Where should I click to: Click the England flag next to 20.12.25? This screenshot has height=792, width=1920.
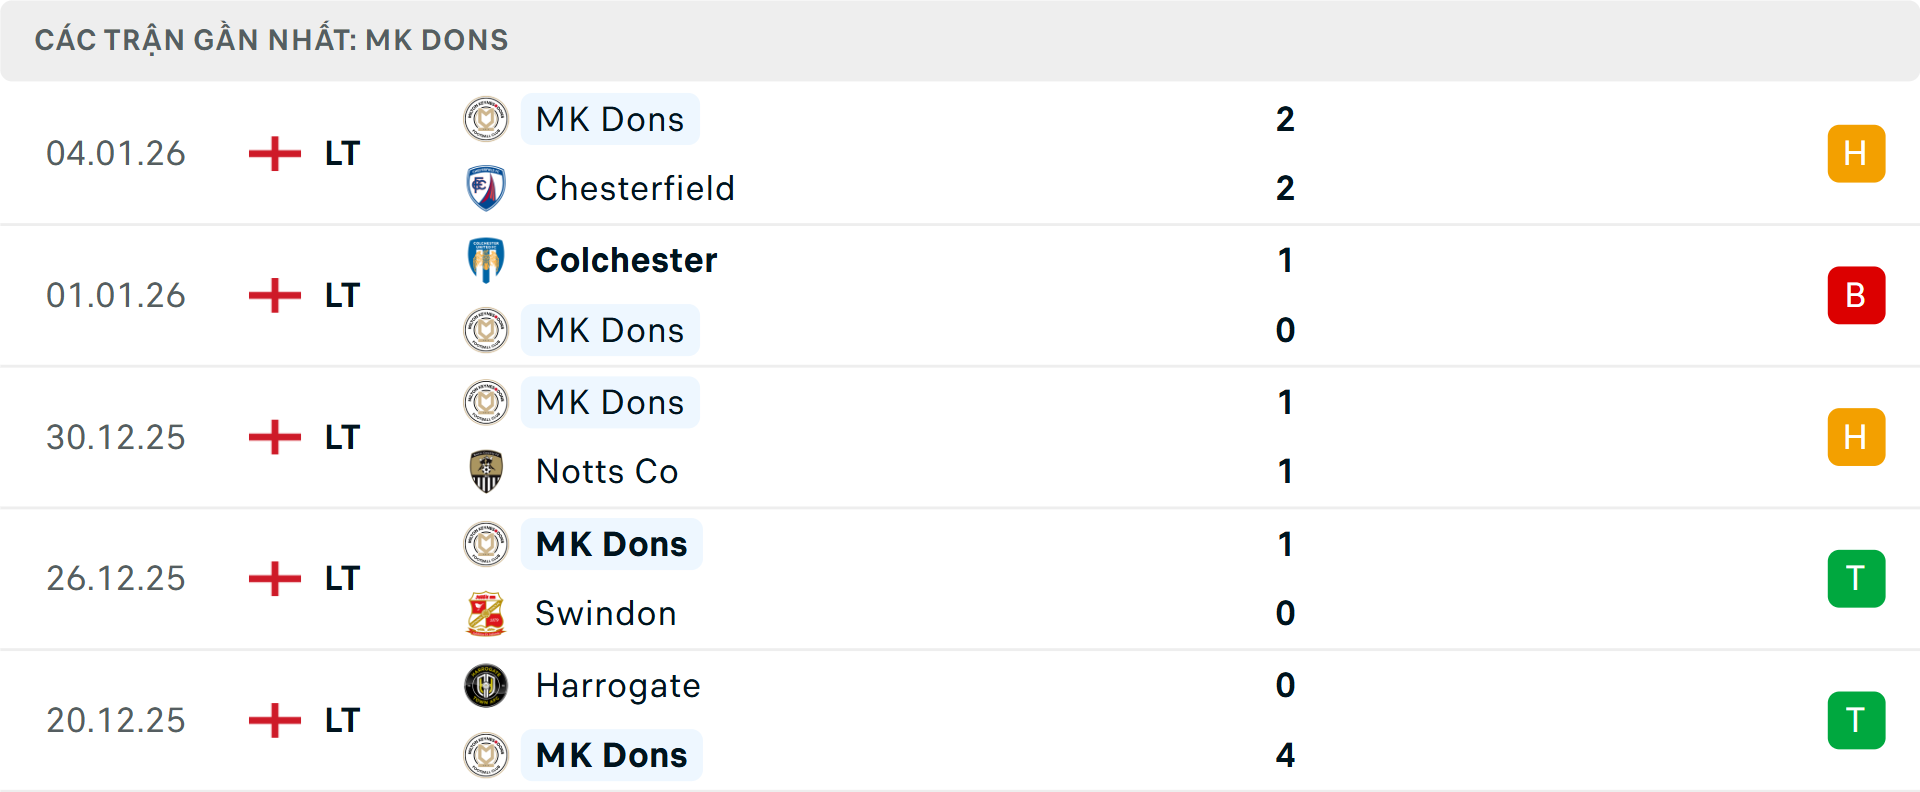(274, 719)
